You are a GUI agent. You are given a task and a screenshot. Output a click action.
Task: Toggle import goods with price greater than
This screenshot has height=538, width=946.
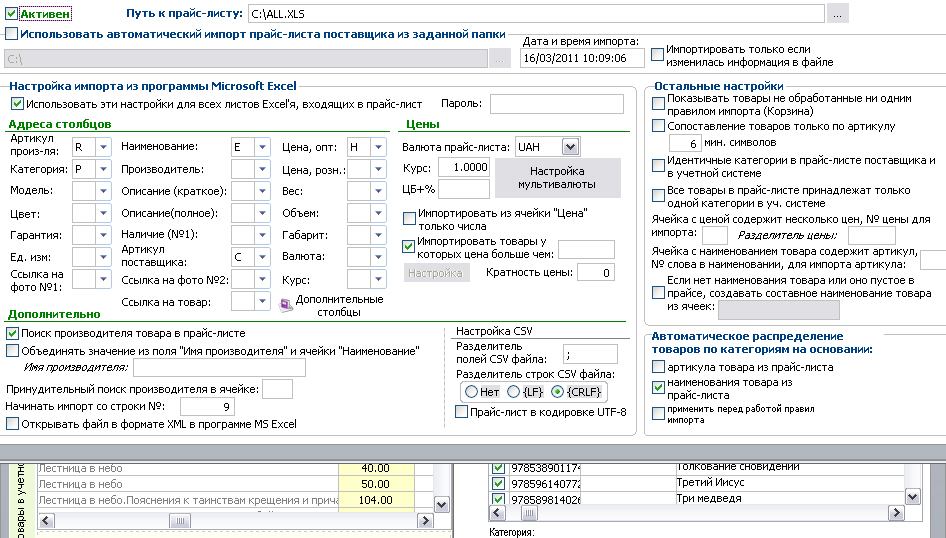pos(408,246)
